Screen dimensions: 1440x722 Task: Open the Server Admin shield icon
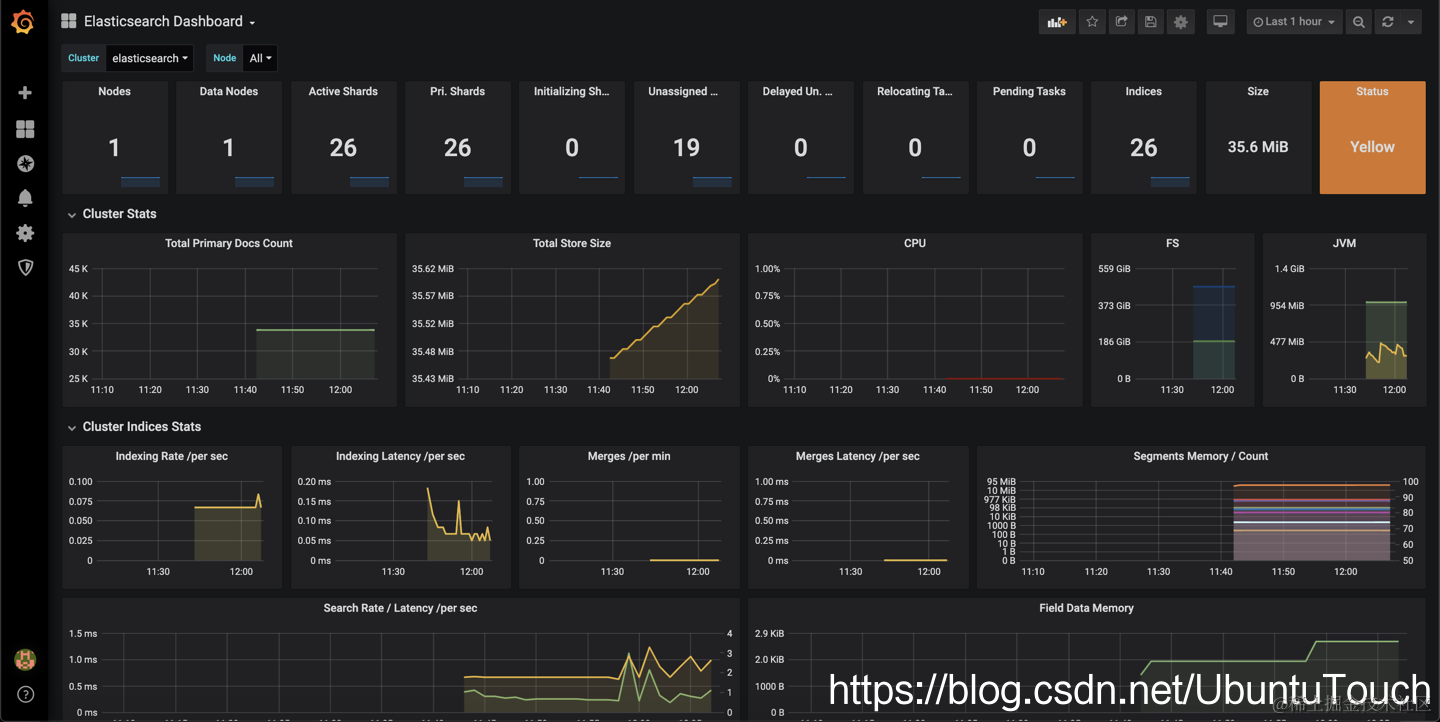(25, 267)
